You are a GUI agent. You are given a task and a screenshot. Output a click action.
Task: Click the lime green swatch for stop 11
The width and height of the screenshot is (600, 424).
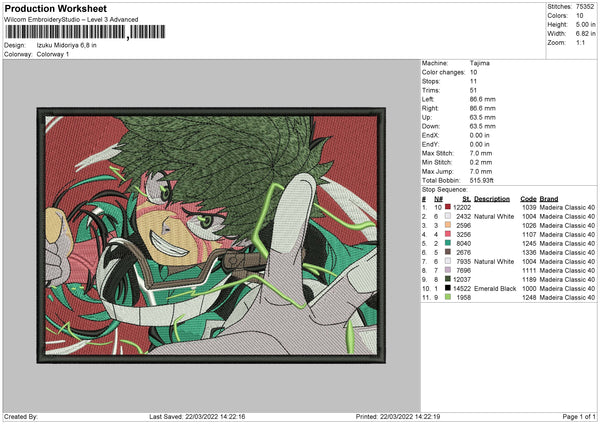pos(448,297)
